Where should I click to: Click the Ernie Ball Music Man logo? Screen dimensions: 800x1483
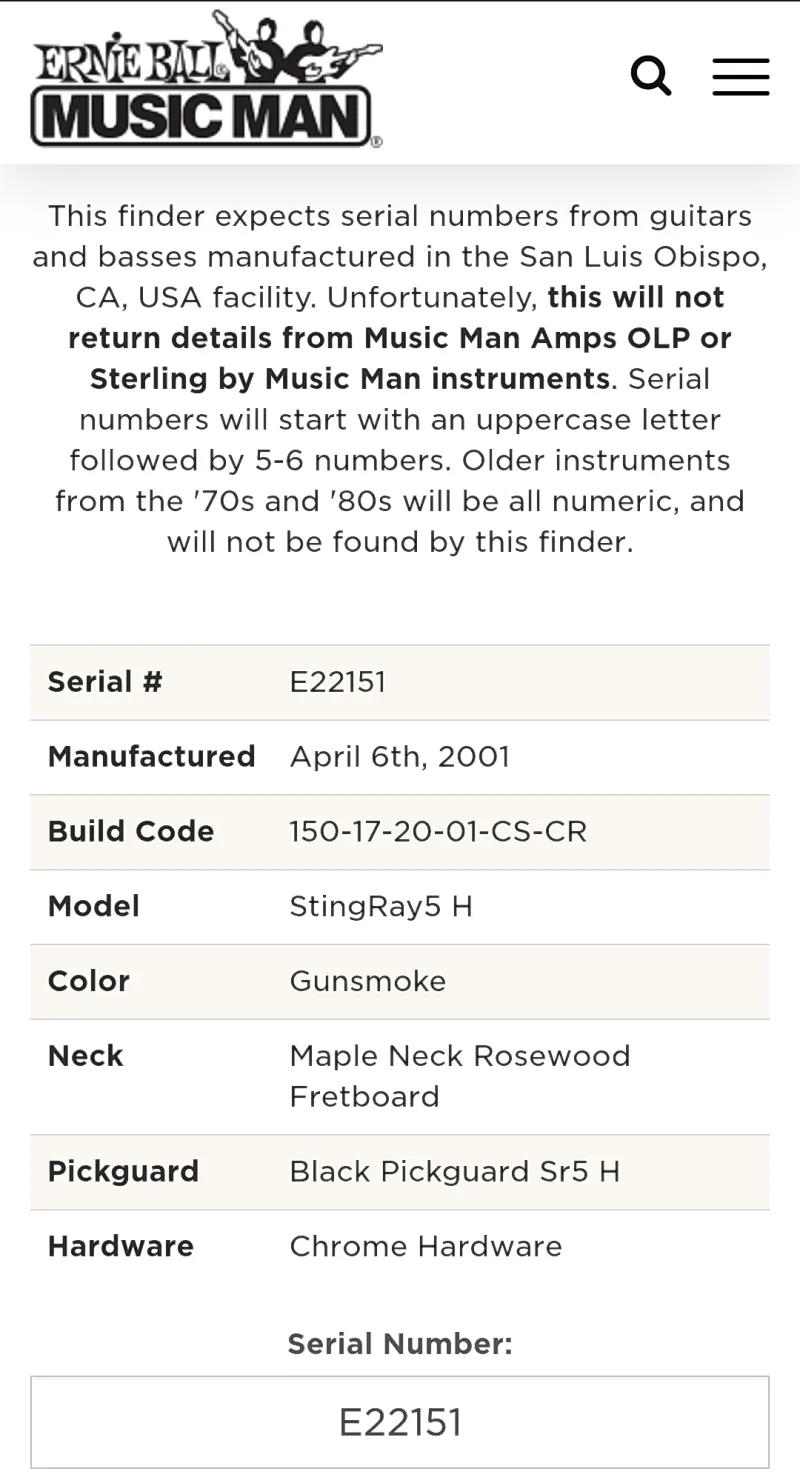[x=207, y=79]
